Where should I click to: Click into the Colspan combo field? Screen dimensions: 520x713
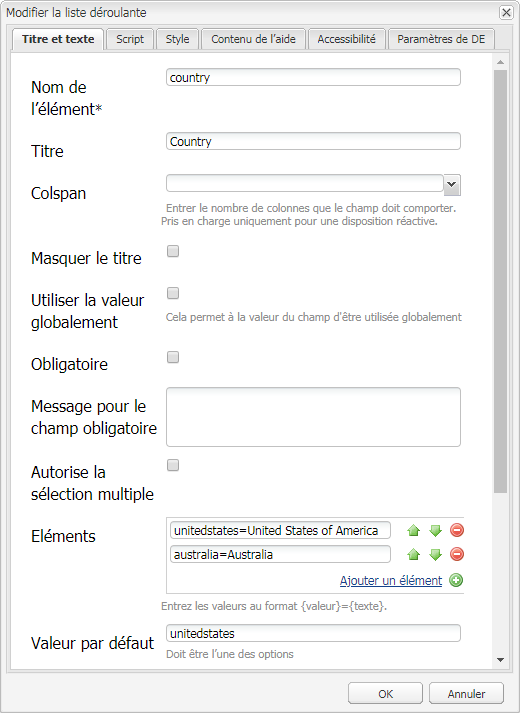[305, 183]
